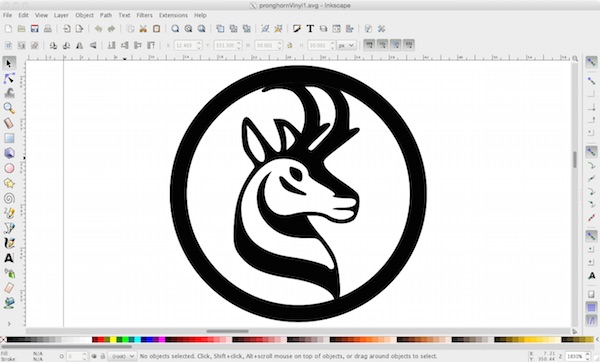Open the (root) layer dropdown
This screenshot has width=600, height=362.
[x=122, y=356]
